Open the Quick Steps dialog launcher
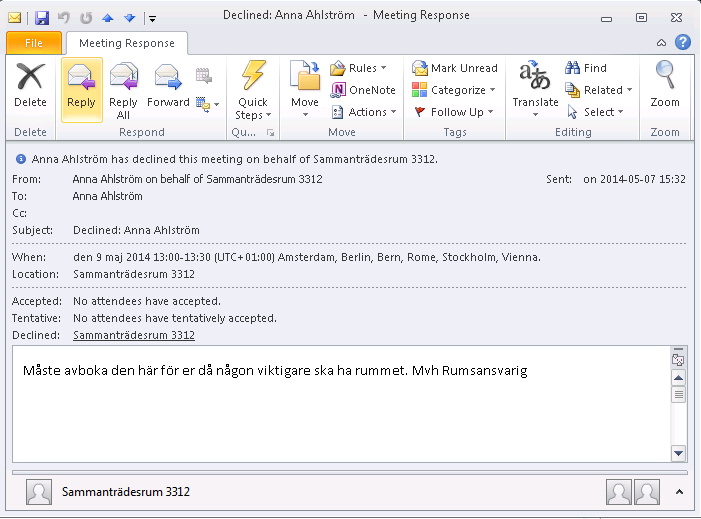This screenshot has width=701, height=519. click(x=270, y=132)
